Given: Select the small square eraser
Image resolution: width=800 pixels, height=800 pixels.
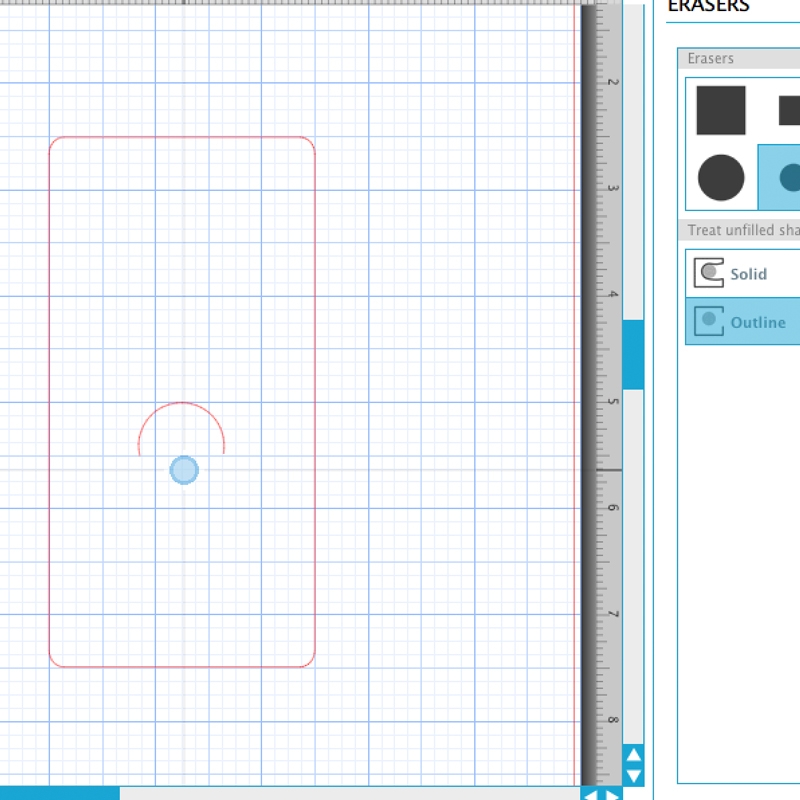Looking at the screenshot, I should (x=789, y=110).
